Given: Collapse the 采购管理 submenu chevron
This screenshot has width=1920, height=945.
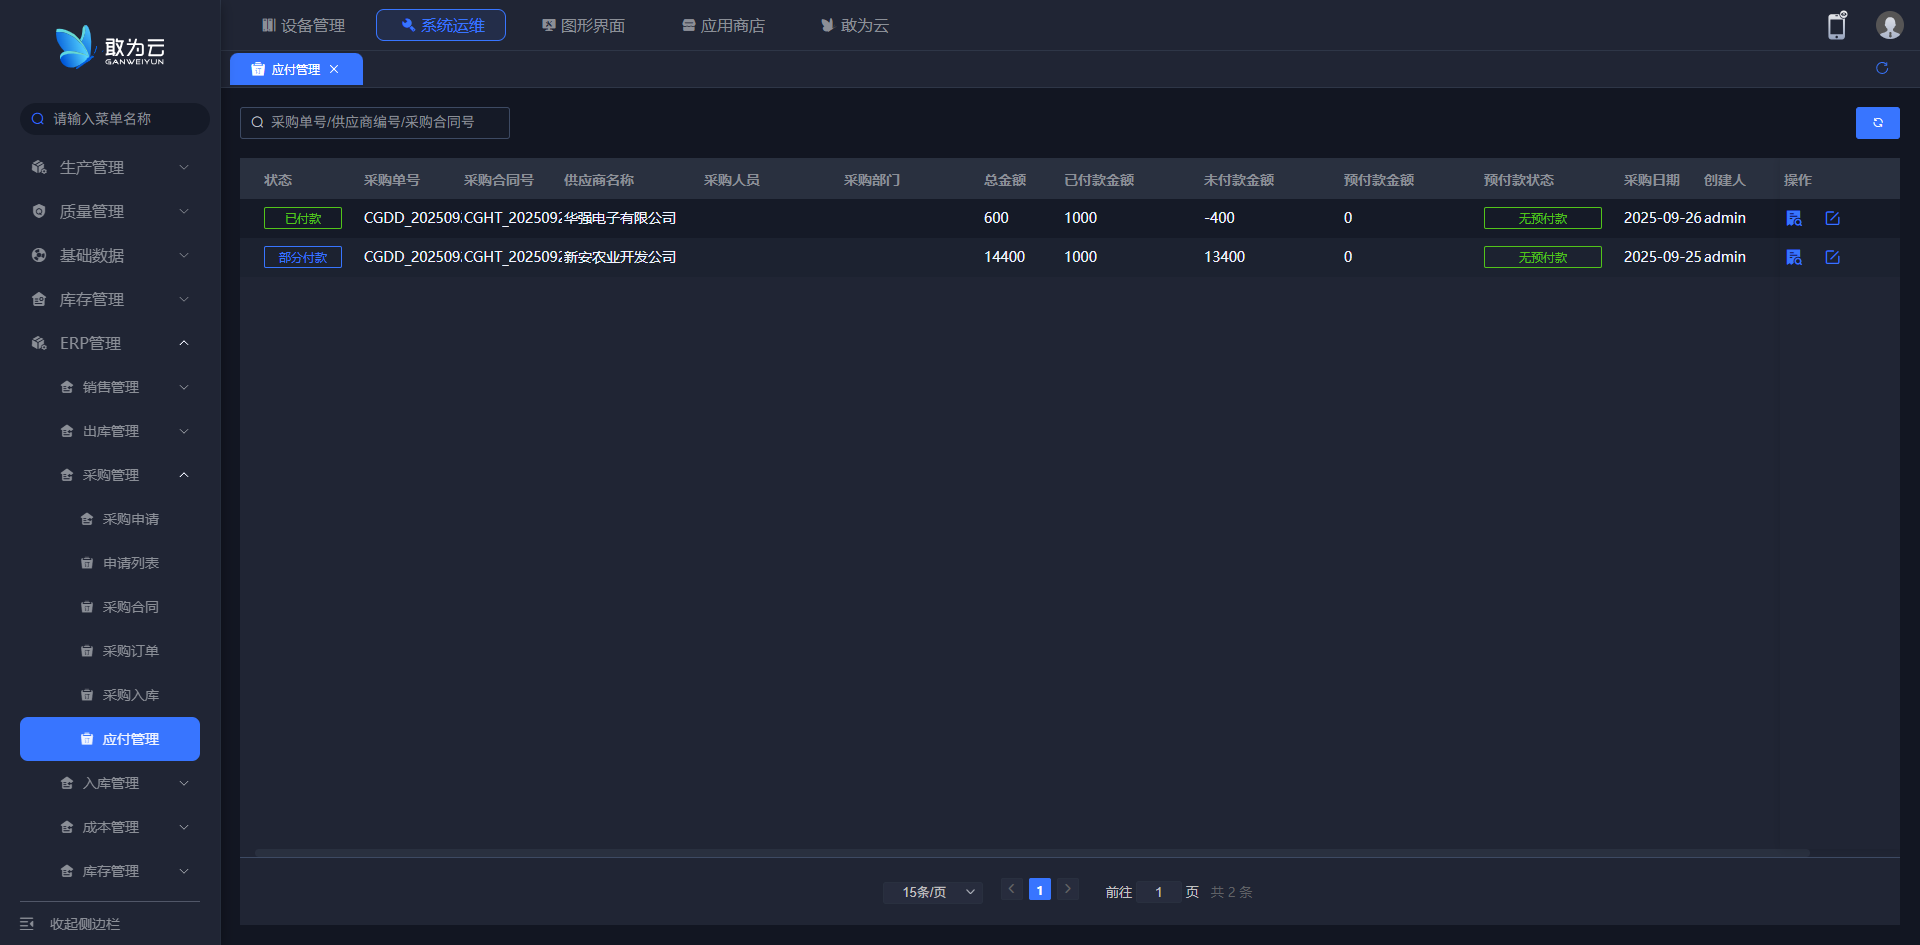Looking at the screenshot, I should (184, 475).
